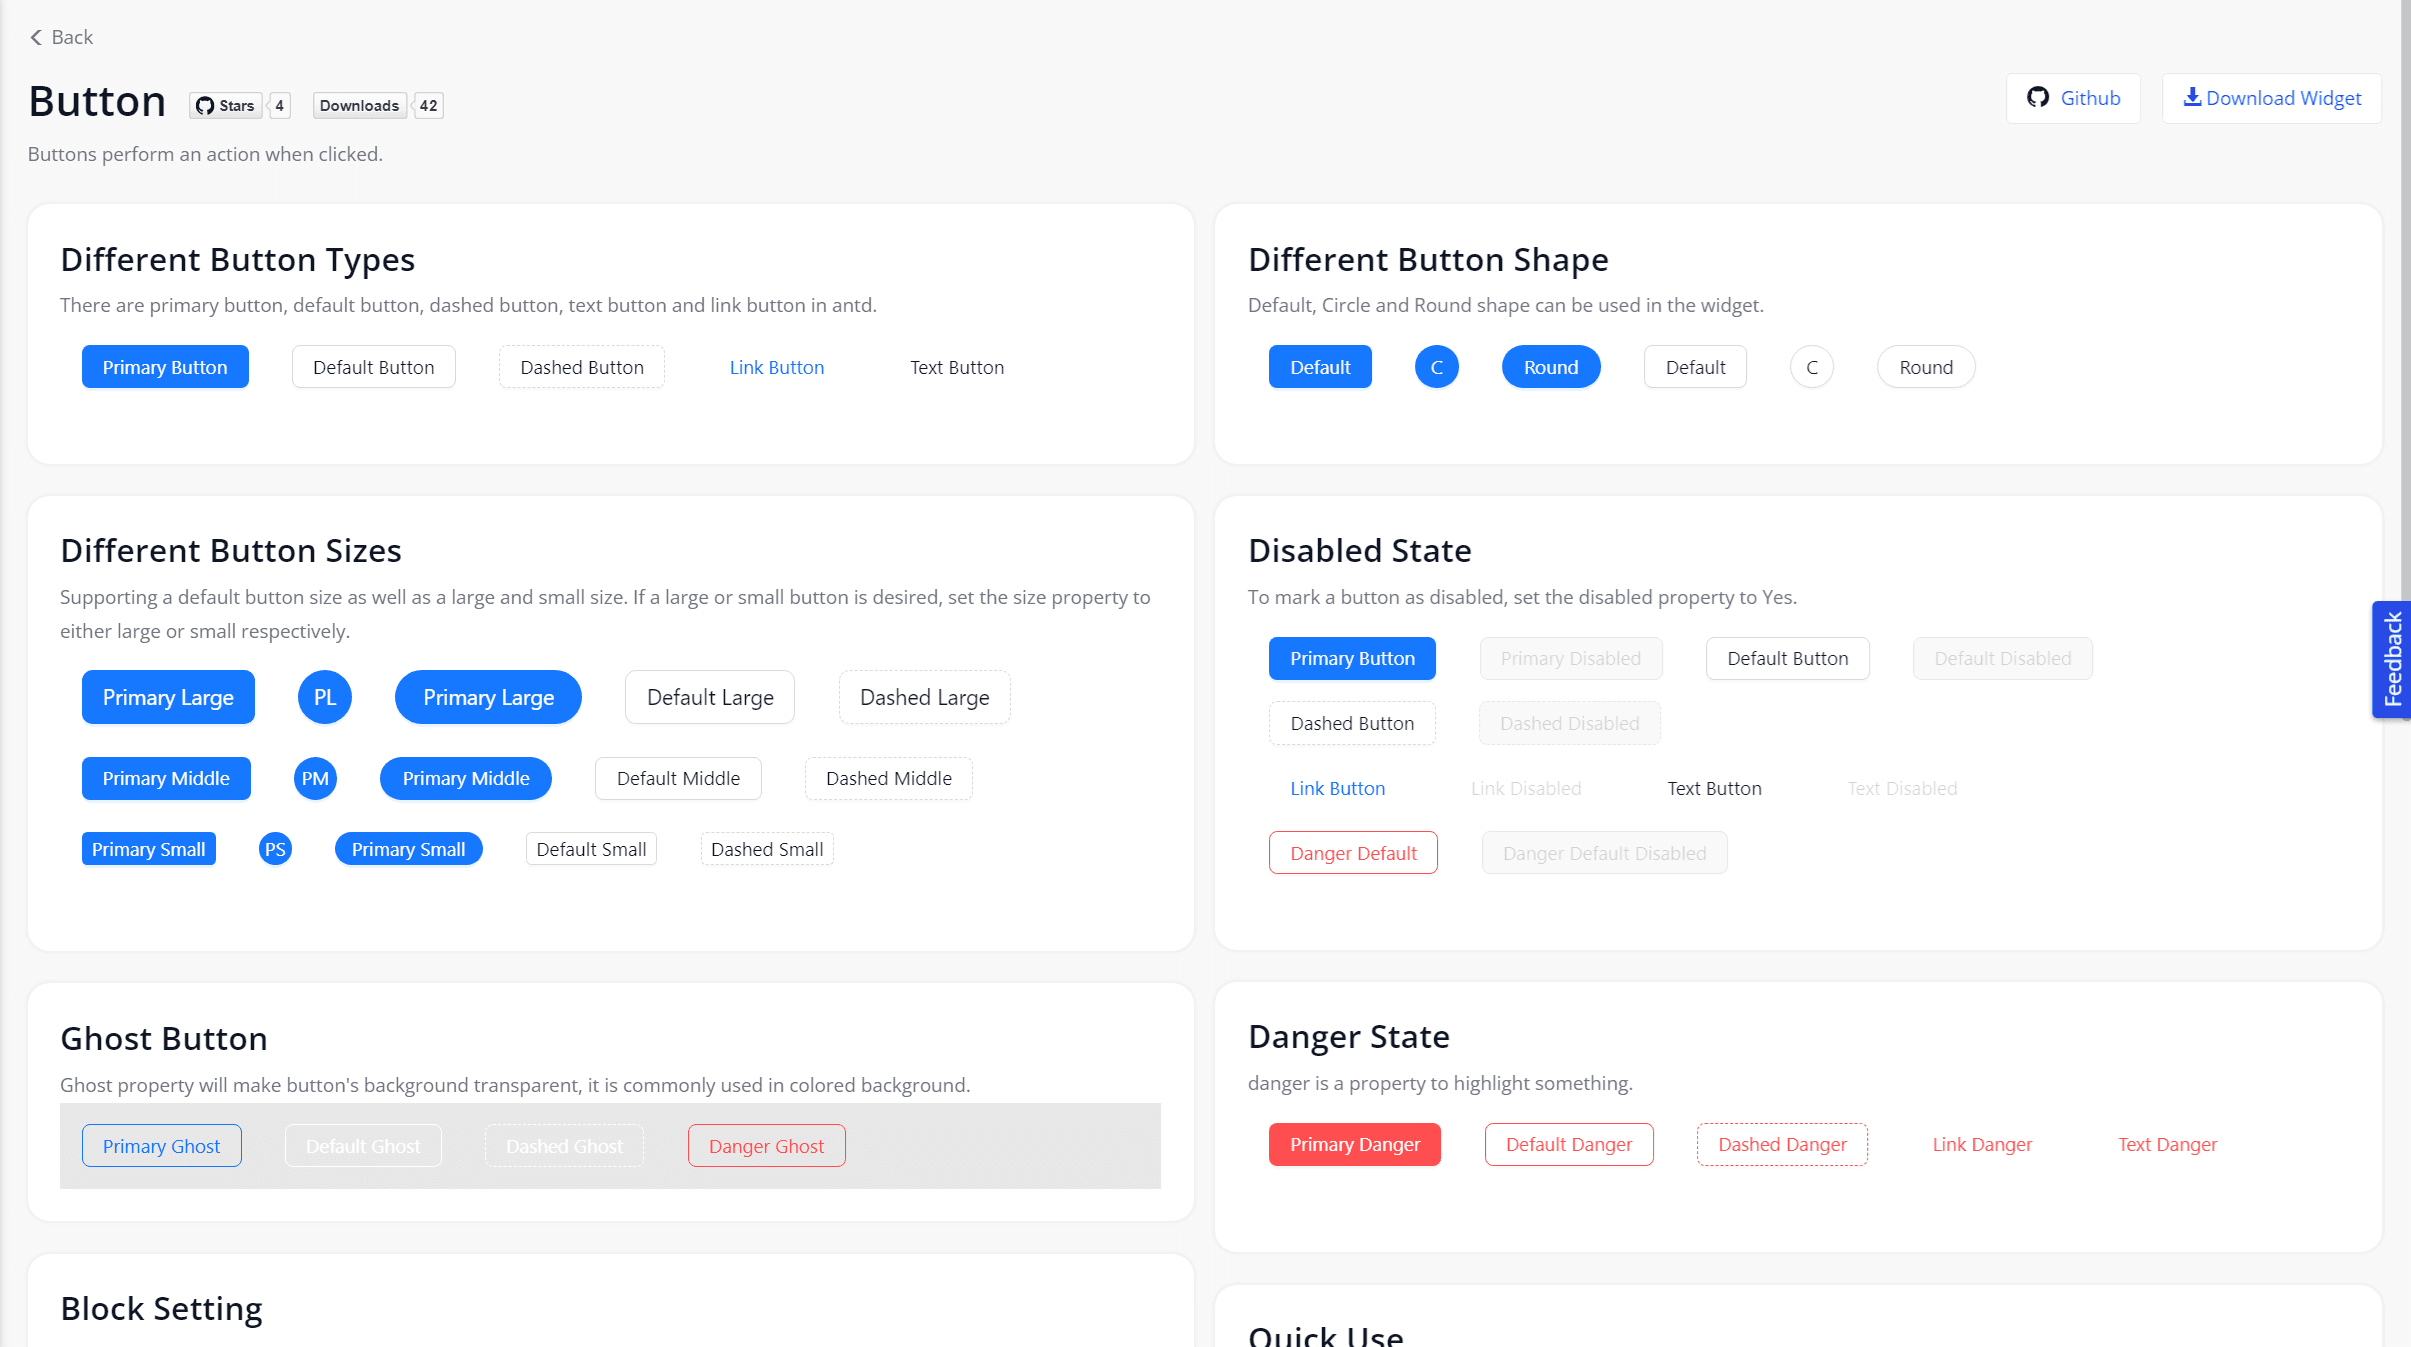Click the 'PM' circular primary middle button

315,777
